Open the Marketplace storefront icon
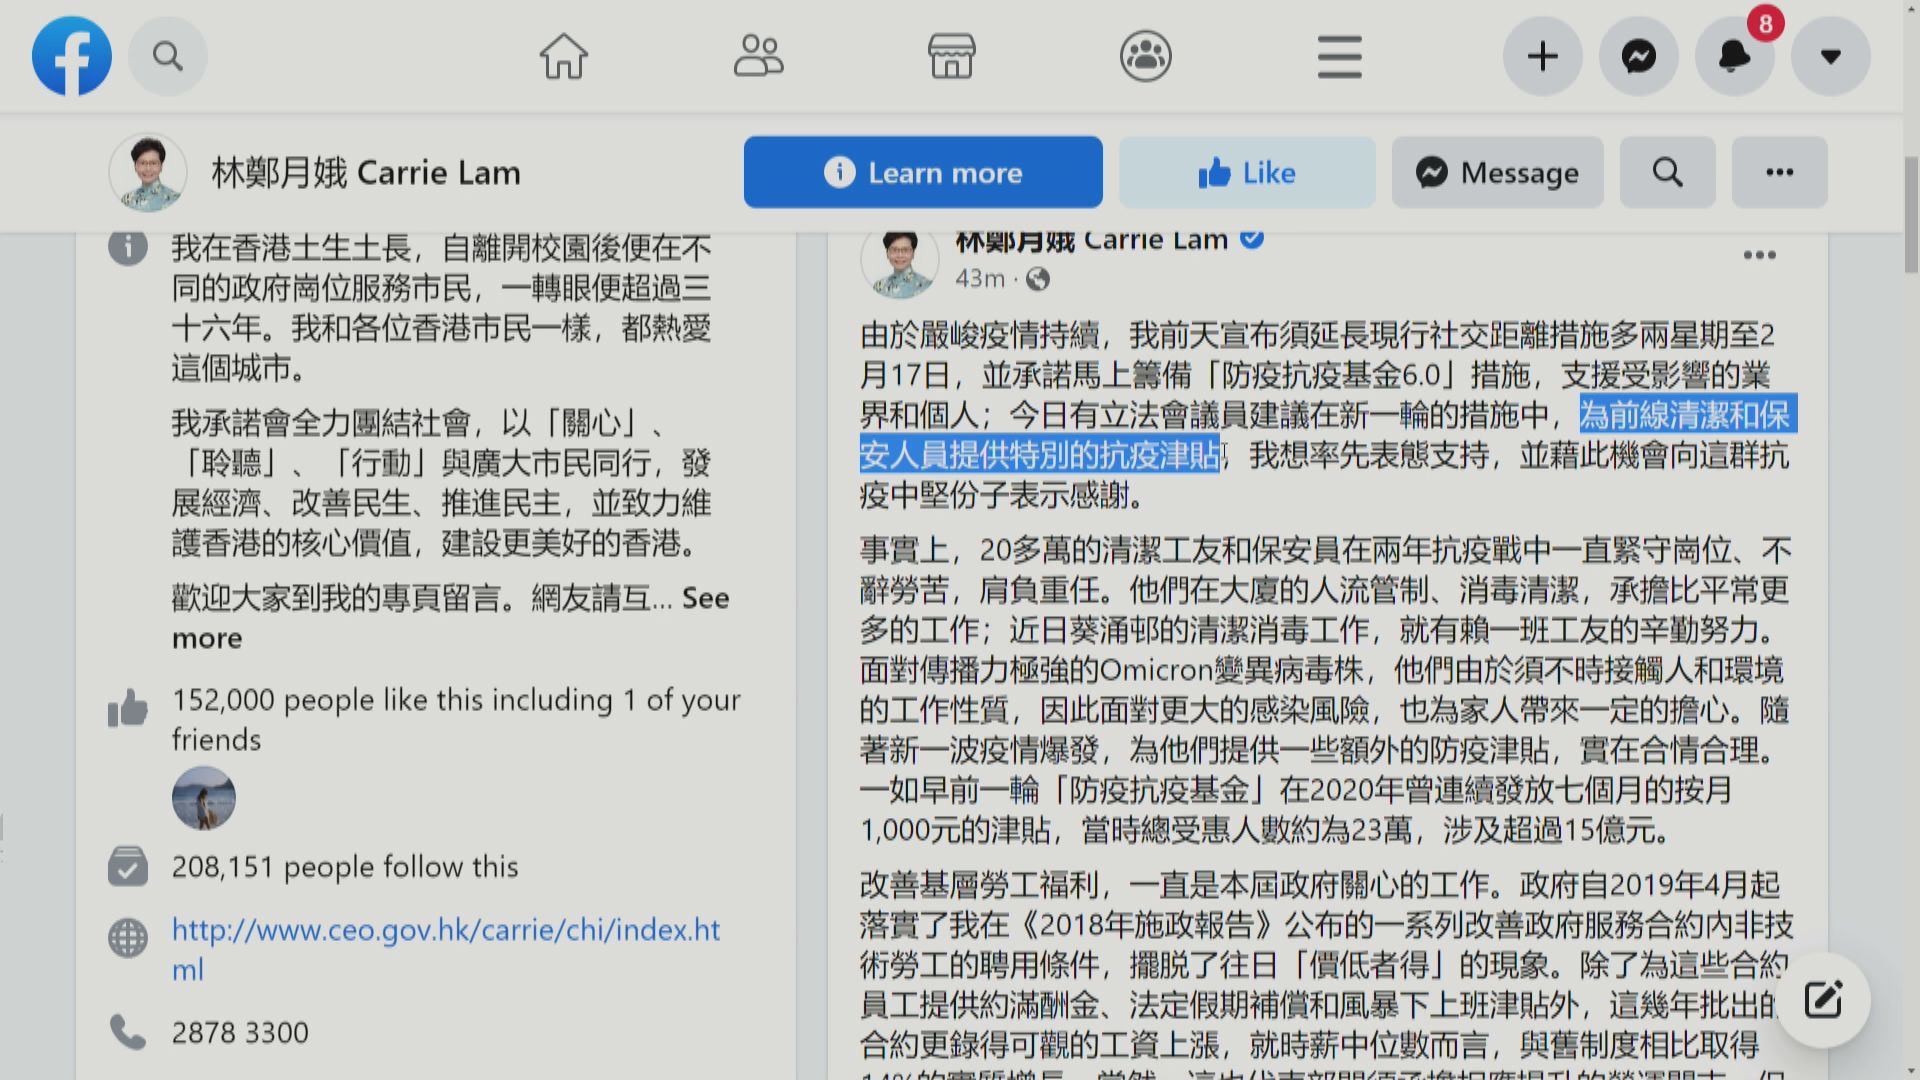This screenshot has height=1080, width=1920. coord(951,56)
